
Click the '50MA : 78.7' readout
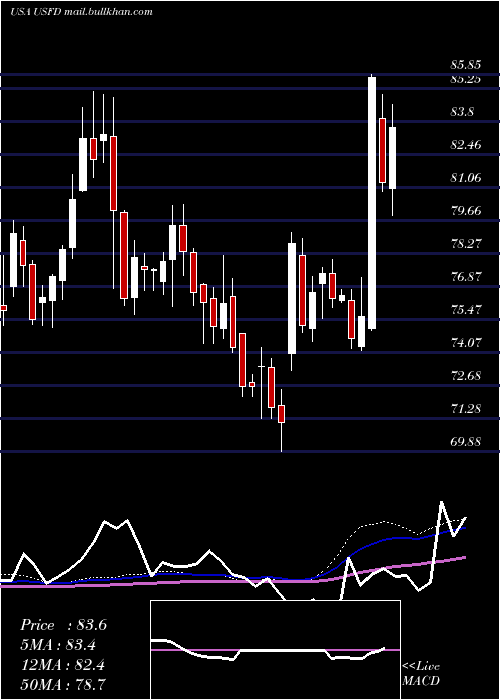click(x=62, y=683)
